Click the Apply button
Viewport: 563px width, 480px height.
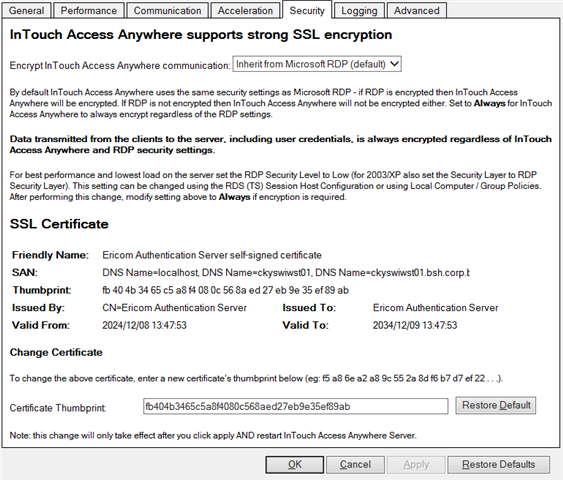click(416, 465)
